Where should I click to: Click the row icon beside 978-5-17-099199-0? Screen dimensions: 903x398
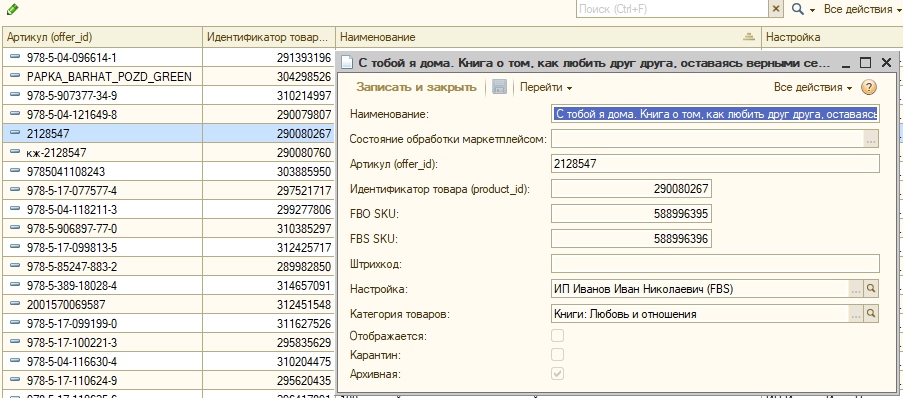[16, 323]
